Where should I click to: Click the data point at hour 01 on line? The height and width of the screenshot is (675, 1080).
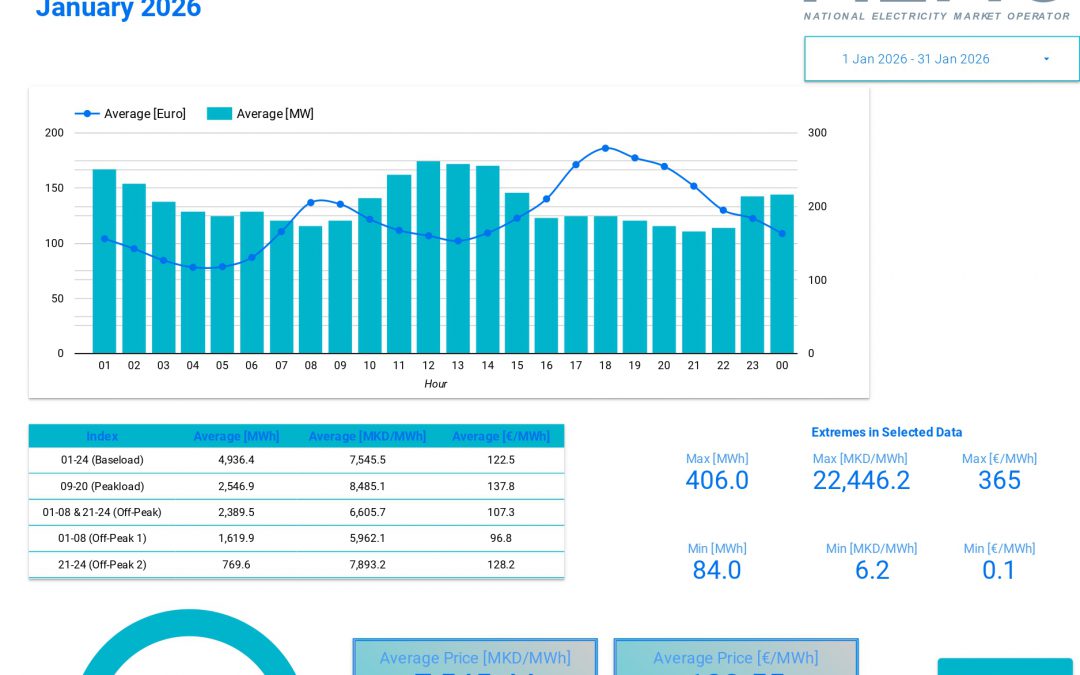pos(104,239)
